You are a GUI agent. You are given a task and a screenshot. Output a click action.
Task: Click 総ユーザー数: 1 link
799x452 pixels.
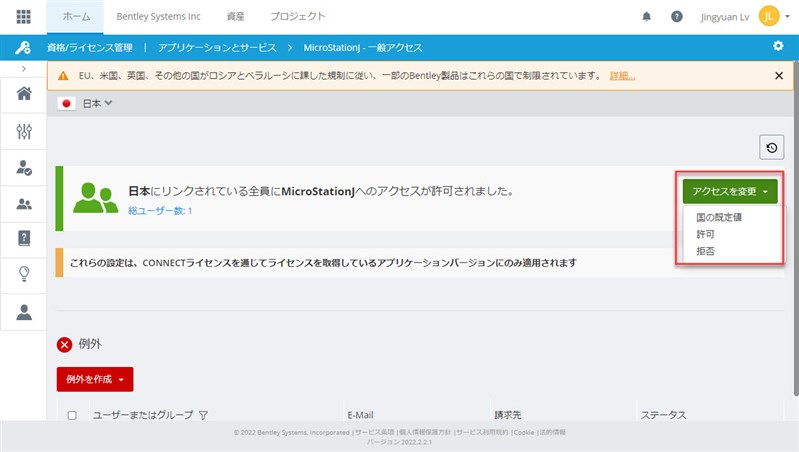(160, 211)
